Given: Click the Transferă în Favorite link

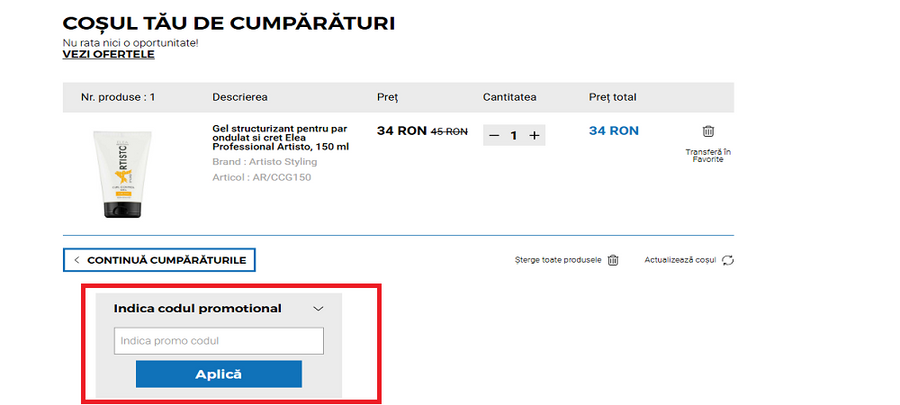Looking at the screenshot, I should (708, 155).
